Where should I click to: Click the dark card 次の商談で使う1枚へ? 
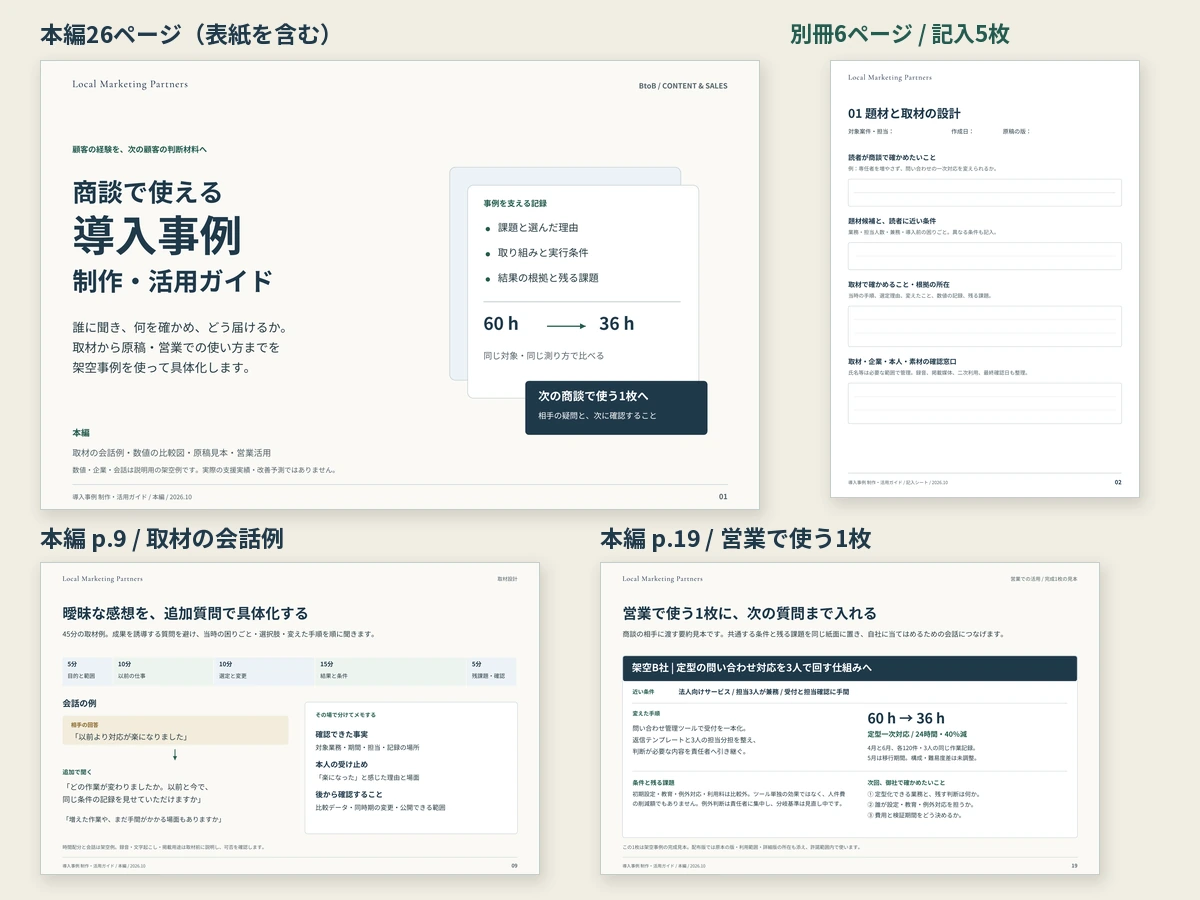(x=616, y=407)
